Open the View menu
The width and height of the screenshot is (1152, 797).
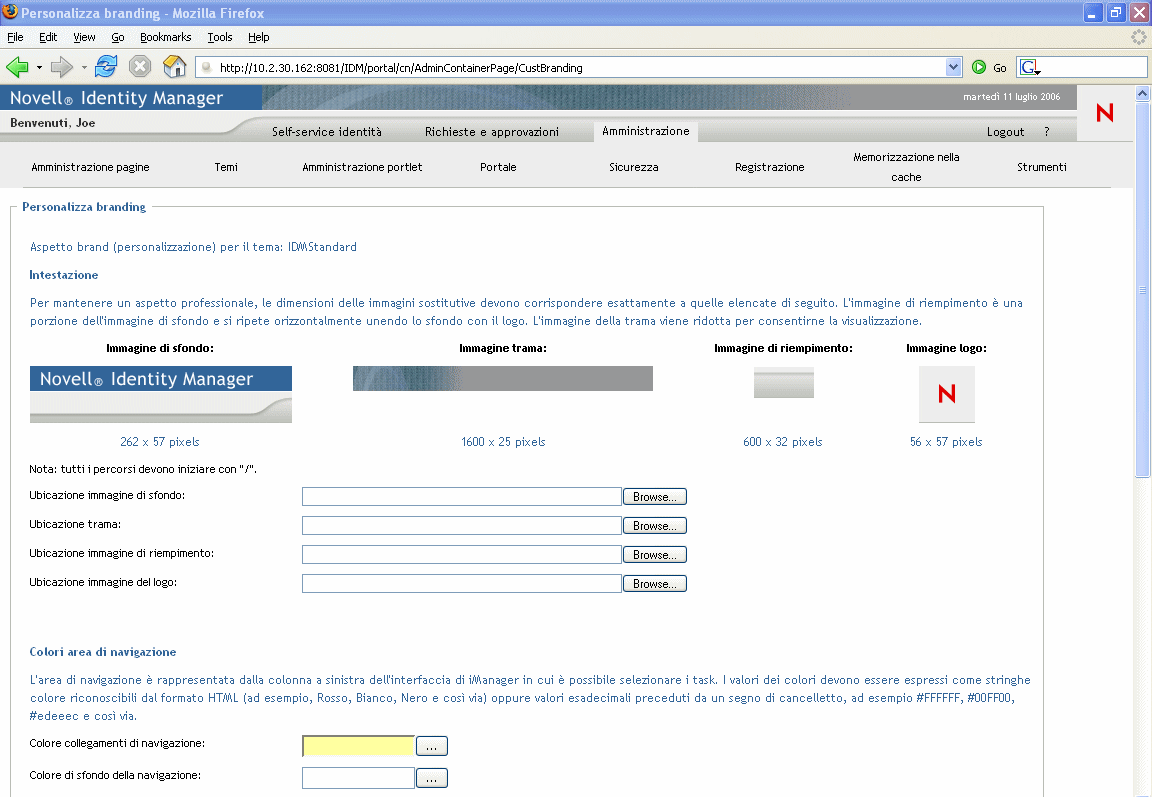pos(84,37)
